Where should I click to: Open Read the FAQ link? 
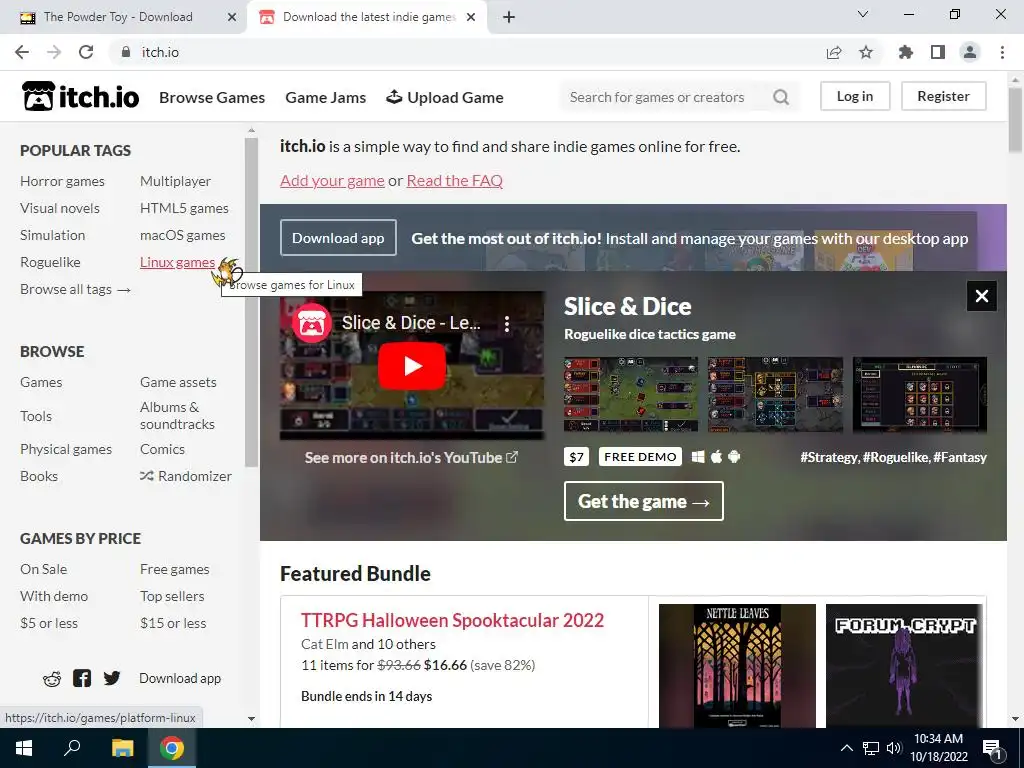click(455, 180)
